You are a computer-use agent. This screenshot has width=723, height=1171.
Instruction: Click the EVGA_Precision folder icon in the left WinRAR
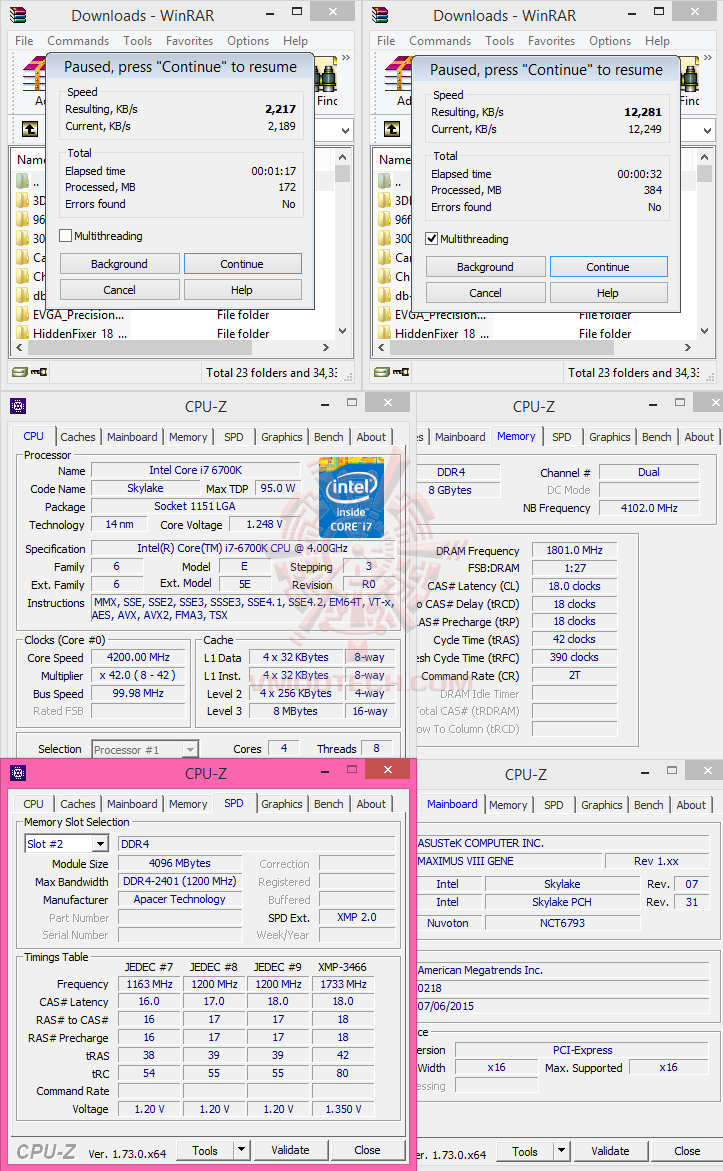click(x=22, y=314)
